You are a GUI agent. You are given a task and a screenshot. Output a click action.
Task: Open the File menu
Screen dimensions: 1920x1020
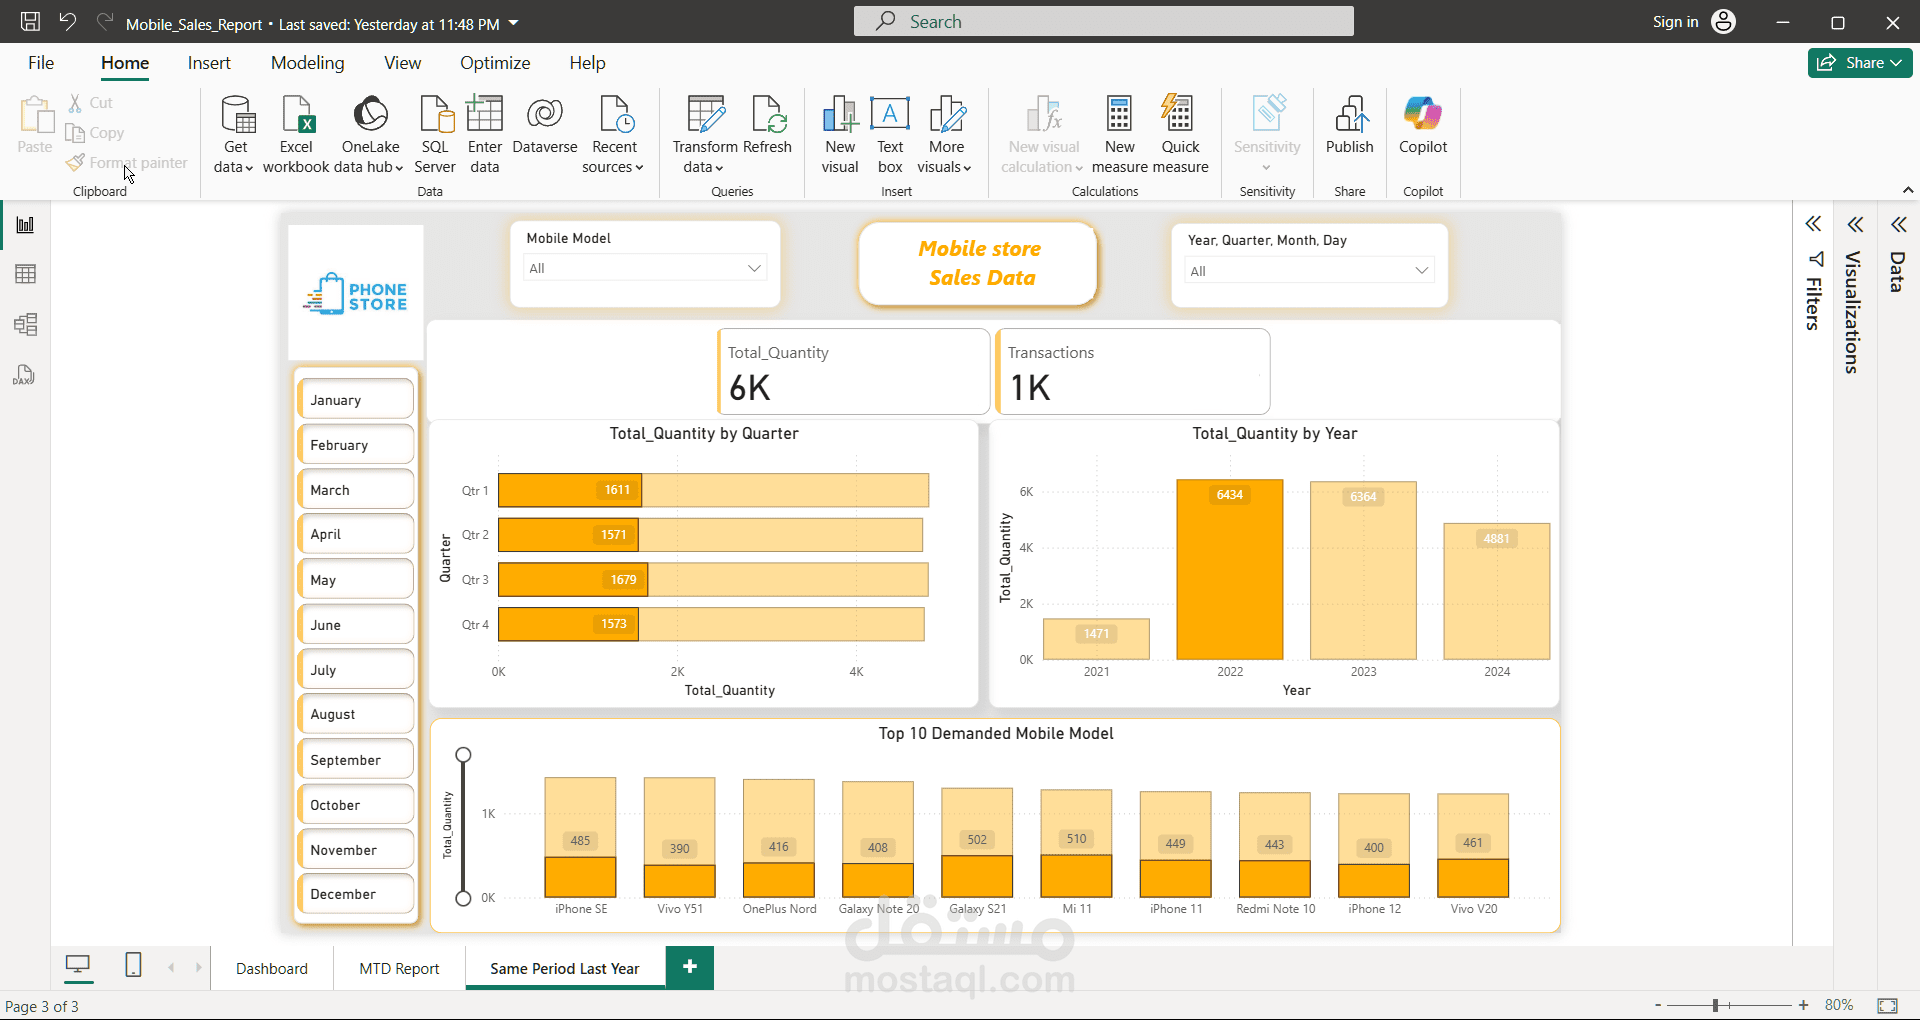click(41, 63)
